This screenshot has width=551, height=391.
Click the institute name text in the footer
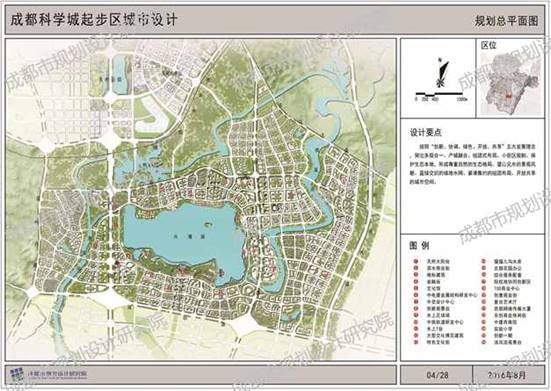coord(57,374)
